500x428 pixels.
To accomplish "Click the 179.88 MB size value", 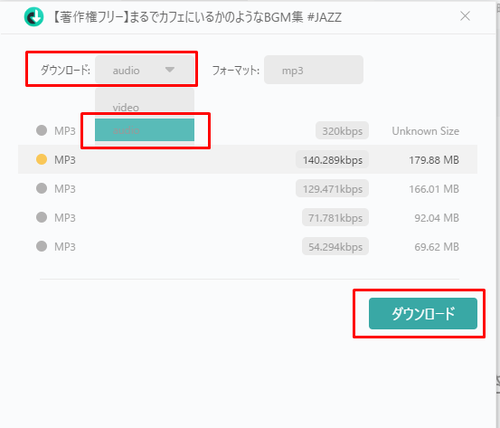I will [434, 160].
